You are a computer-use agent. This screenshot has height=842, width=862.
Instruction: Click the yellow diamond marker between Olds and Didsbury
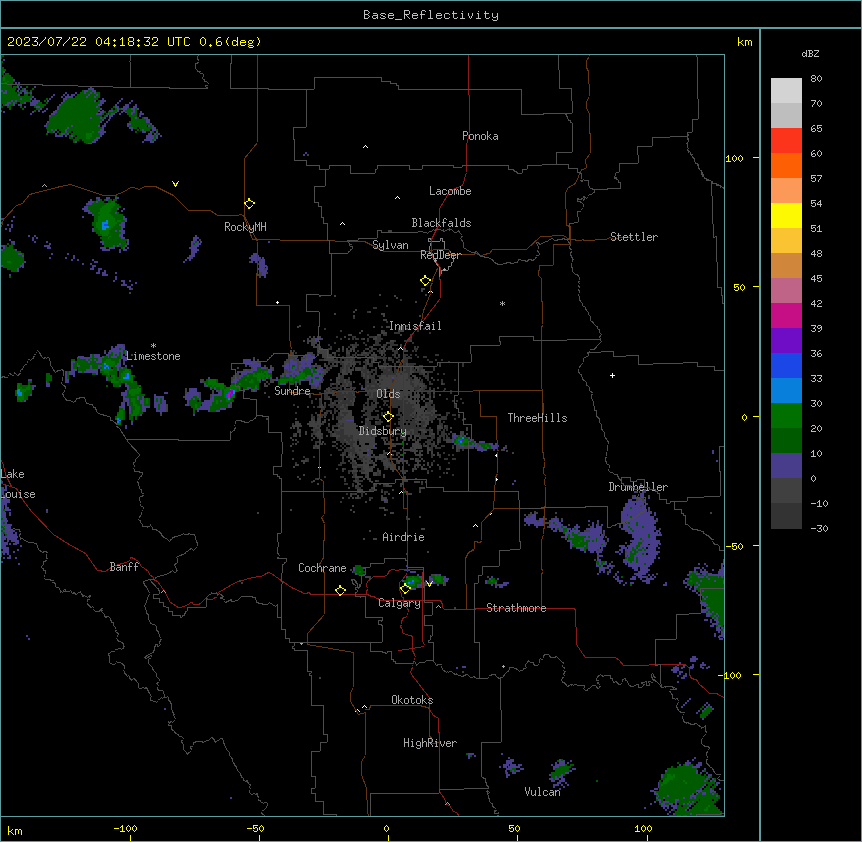click(388, 417)
